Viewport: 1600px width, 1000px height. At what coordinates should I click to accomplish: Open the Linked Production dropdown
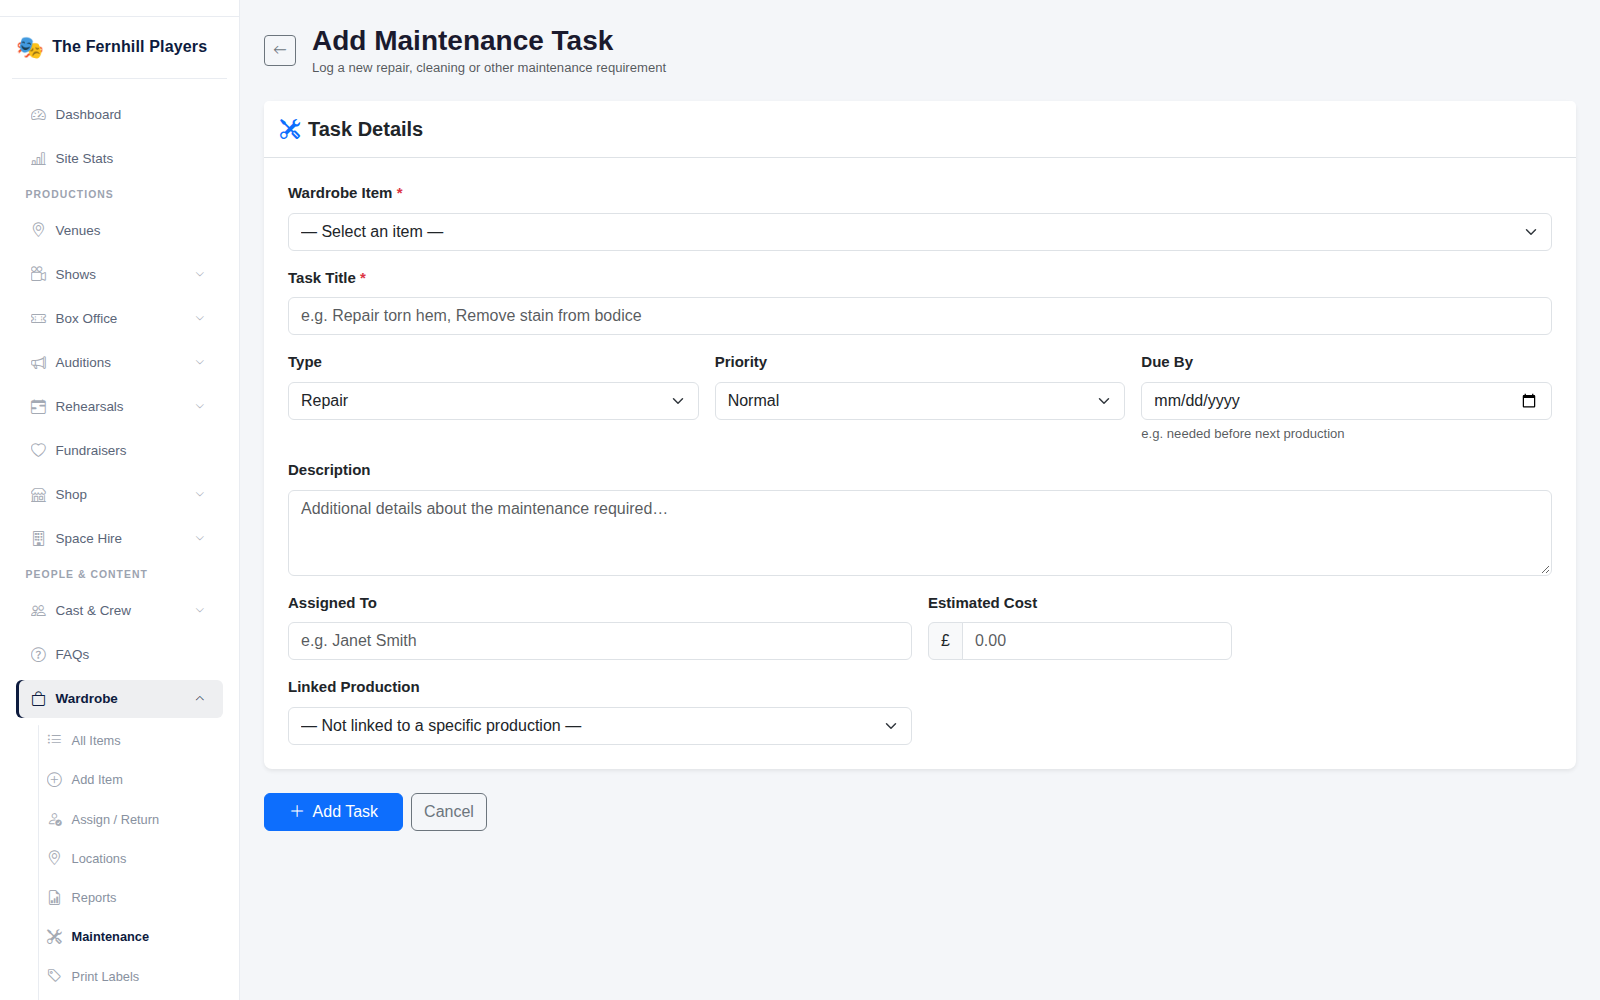click(600, 726)
